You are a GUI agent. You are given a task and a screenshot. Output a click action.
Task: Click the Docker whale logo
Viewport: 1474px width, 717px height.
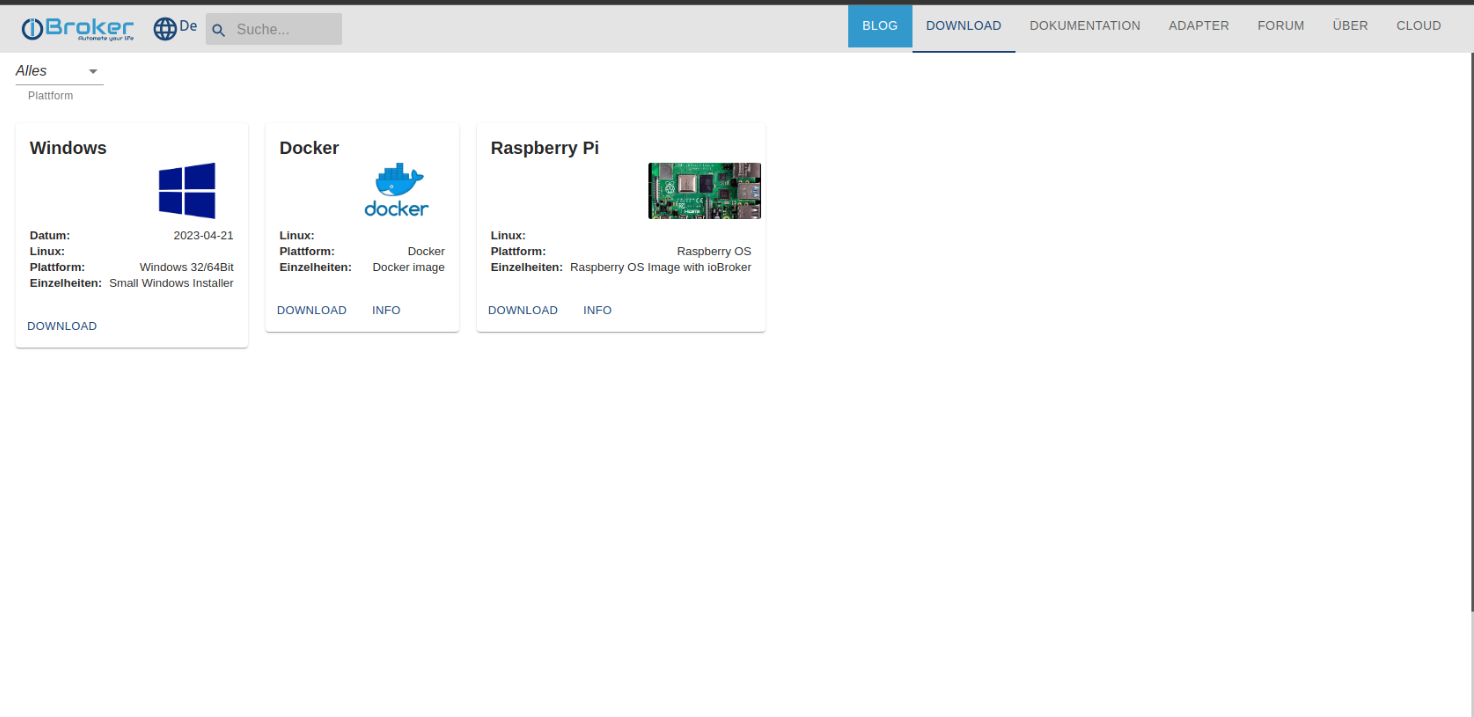coord(397,190)
